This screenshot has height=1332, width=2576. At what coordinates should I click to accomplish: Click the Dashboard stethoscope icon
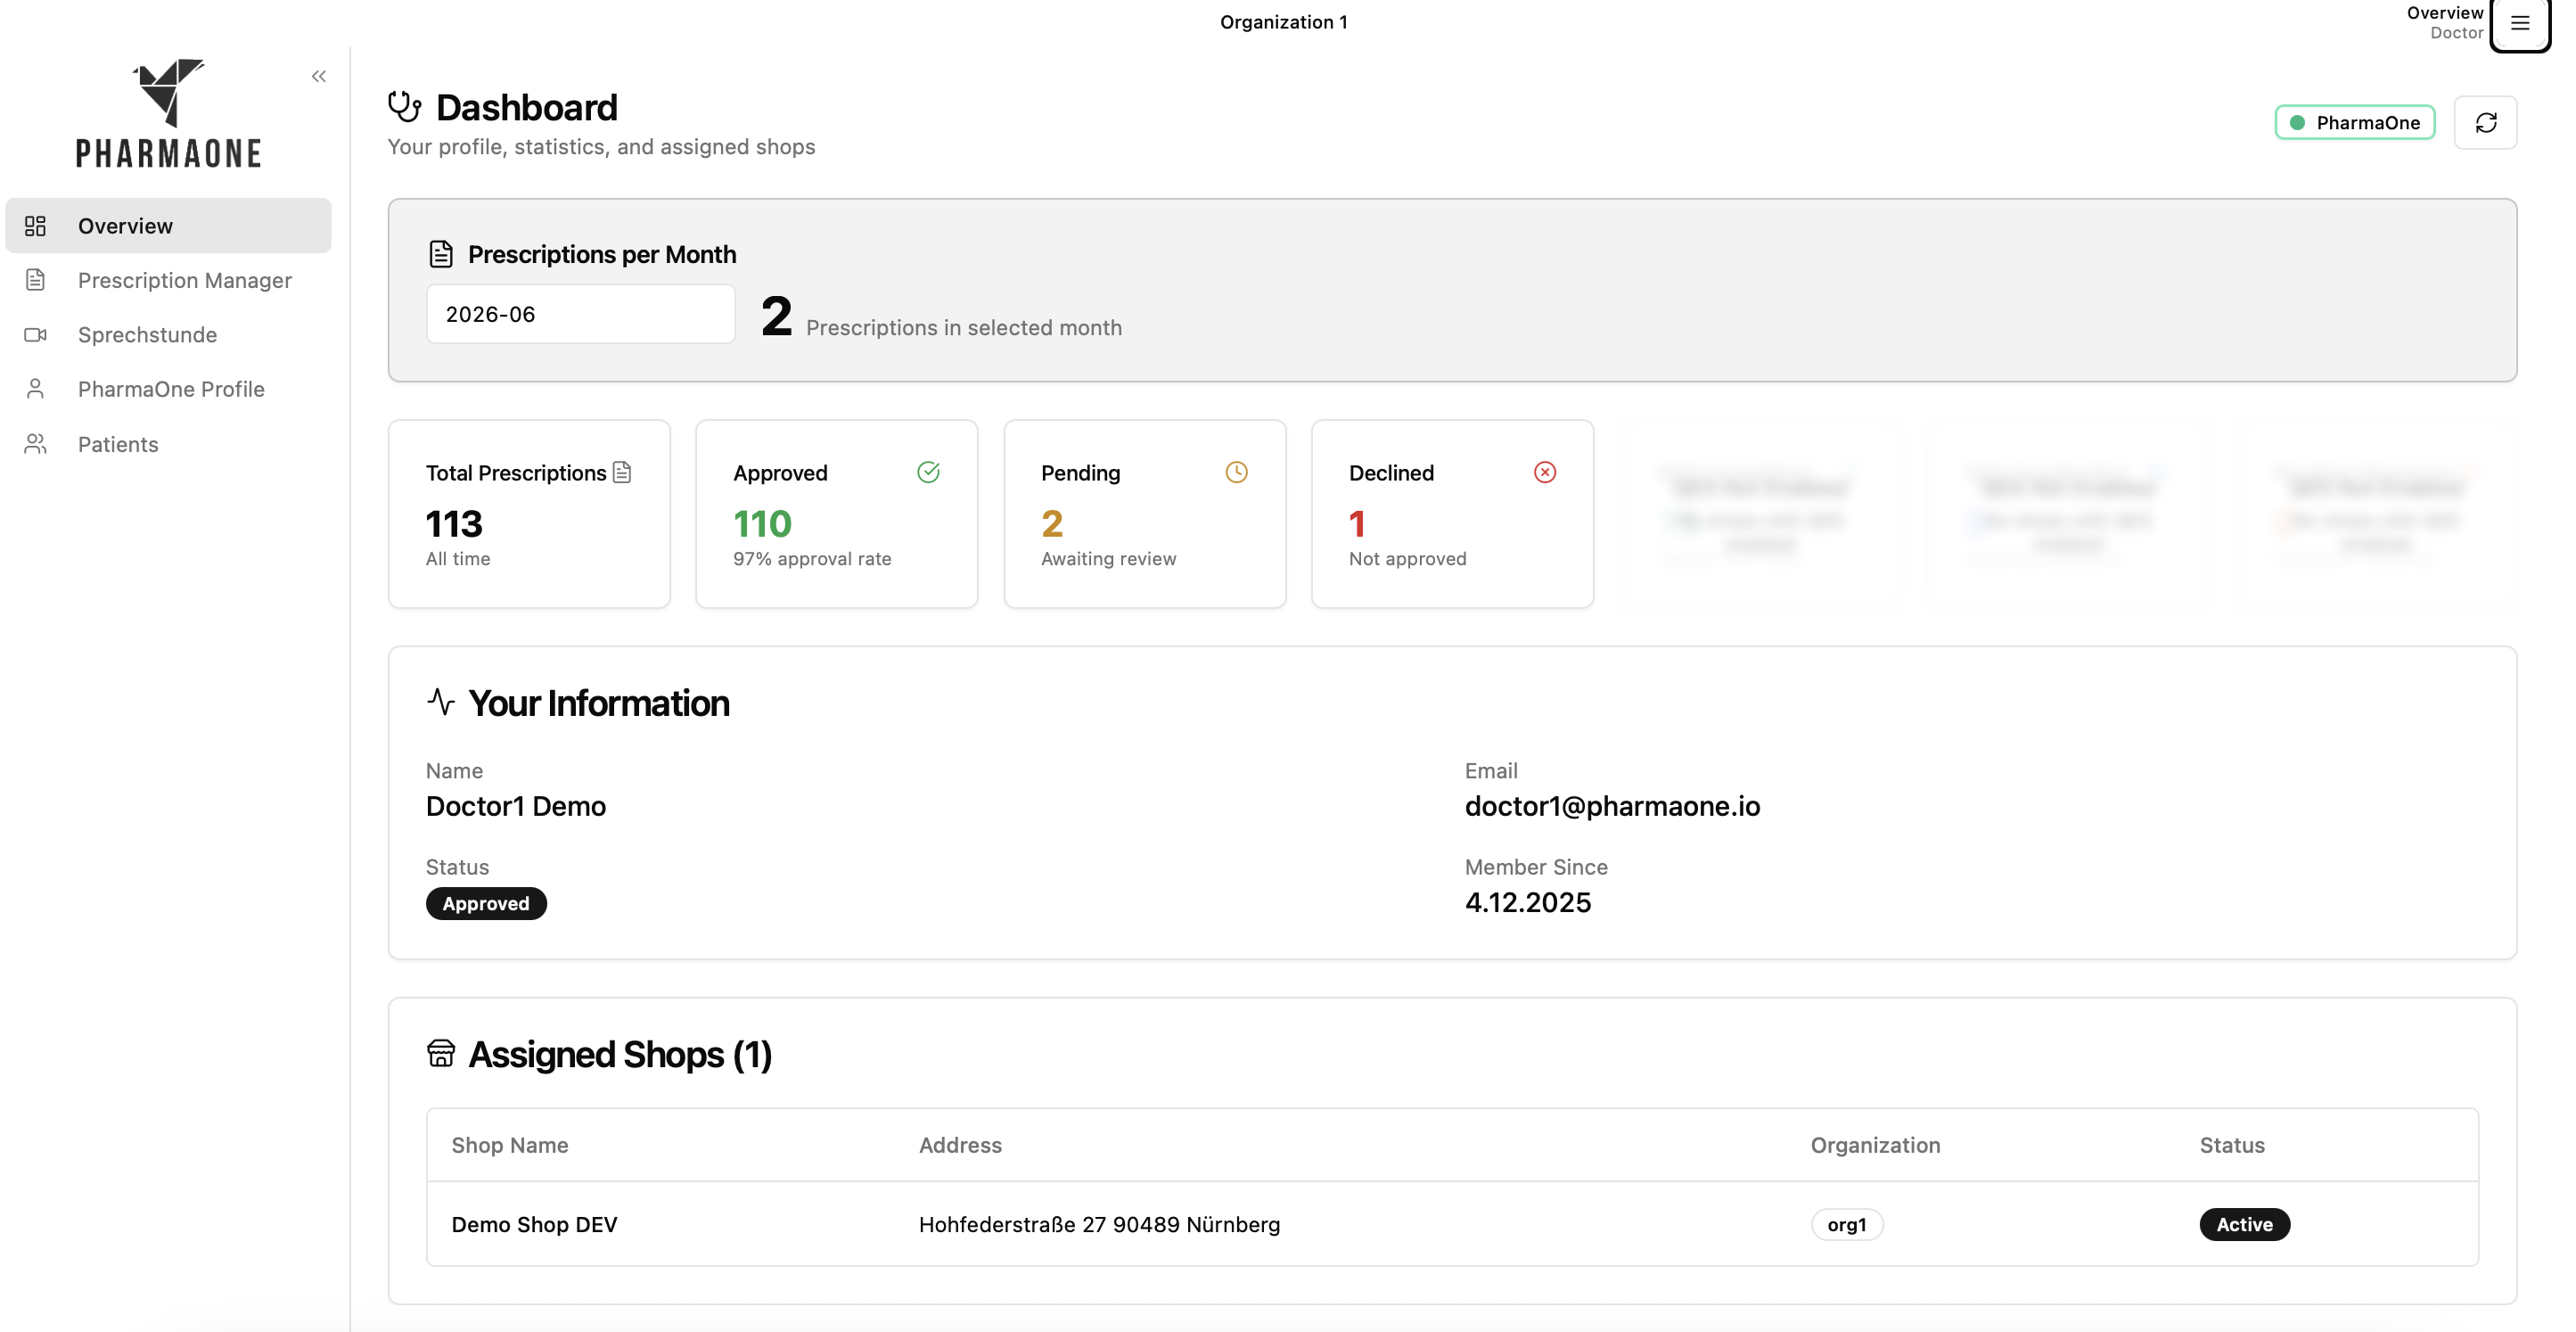[x=404, y=107]
